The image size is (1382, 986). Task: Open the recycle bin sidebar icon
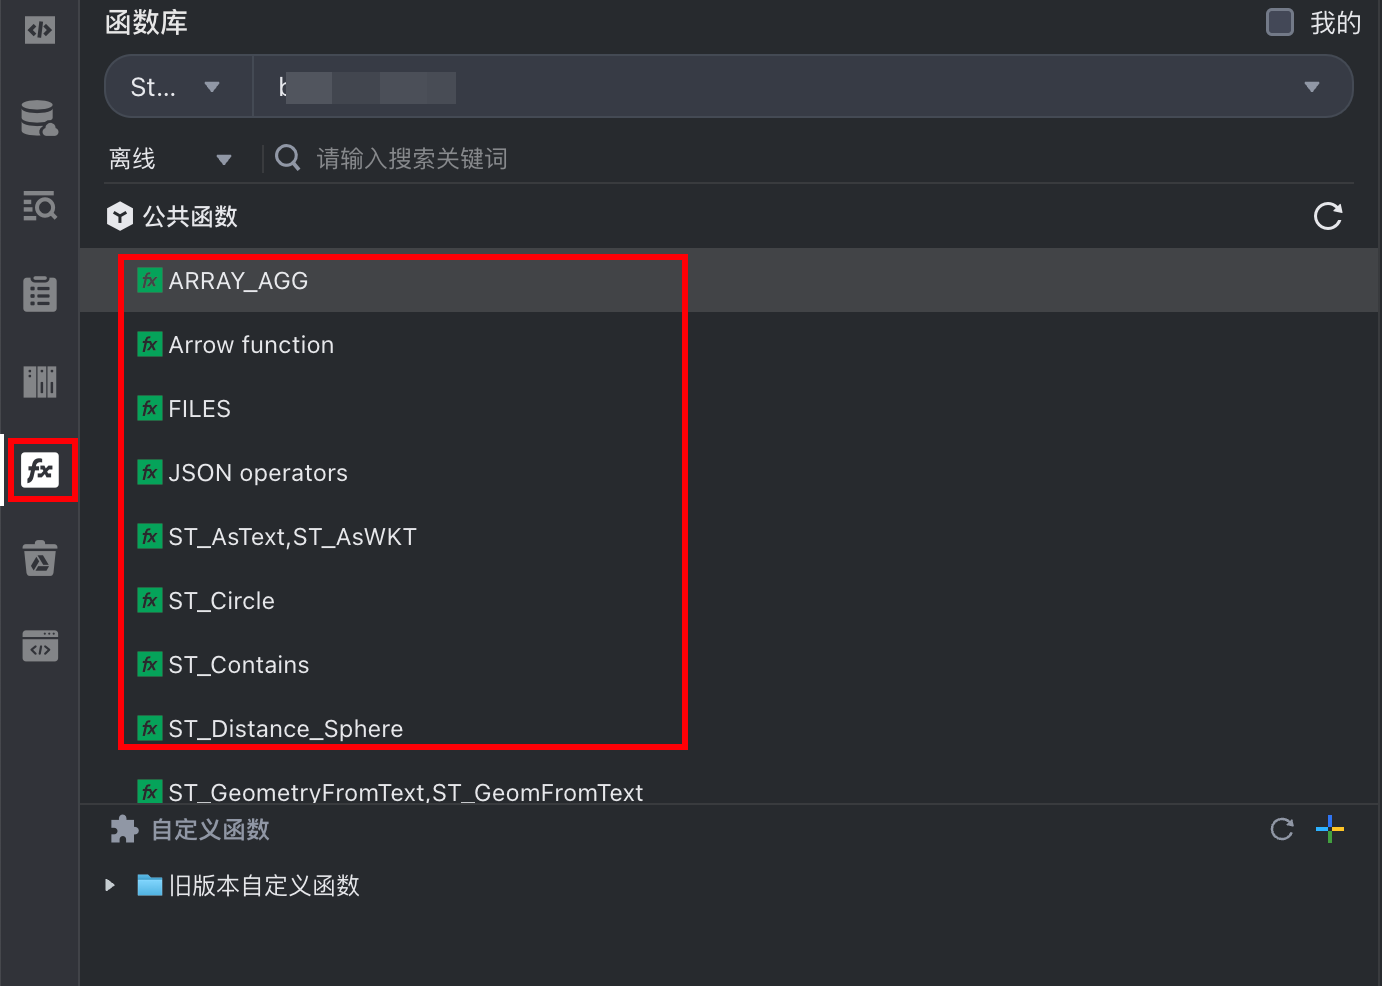point(40,558)
